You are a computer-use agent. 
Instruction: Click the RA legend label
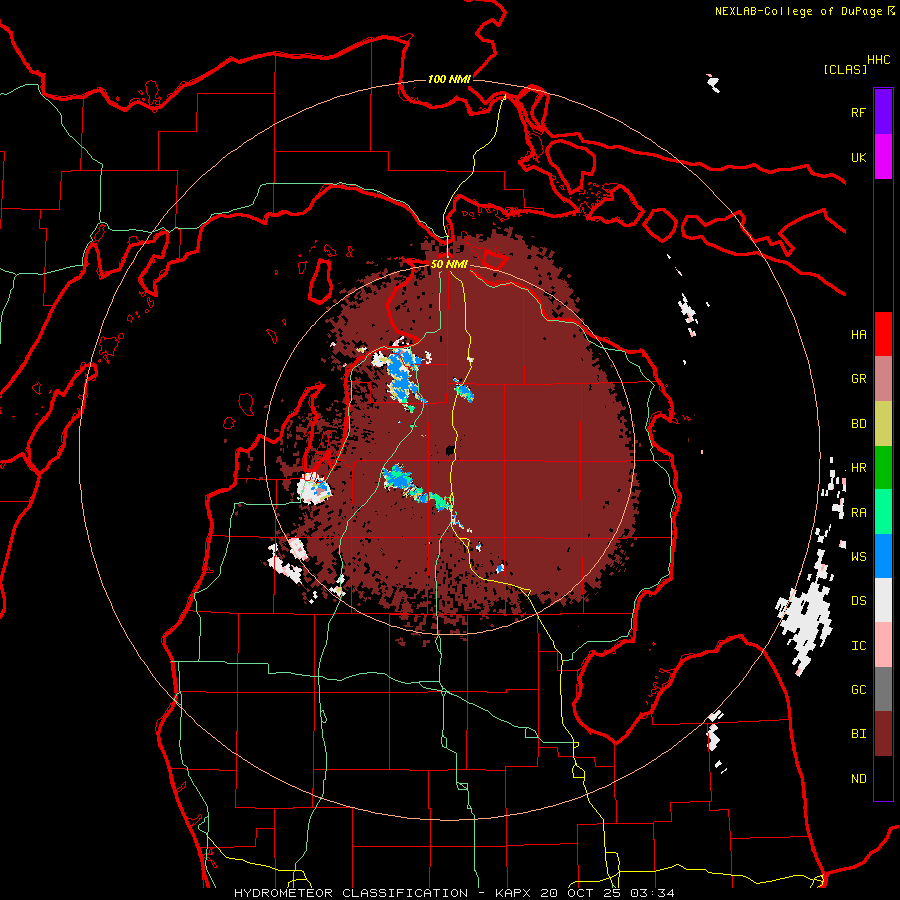[858, 513]
